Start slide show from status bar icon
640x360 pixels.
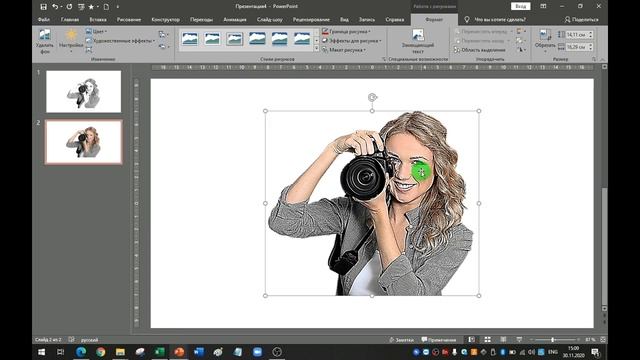point(519,340)
